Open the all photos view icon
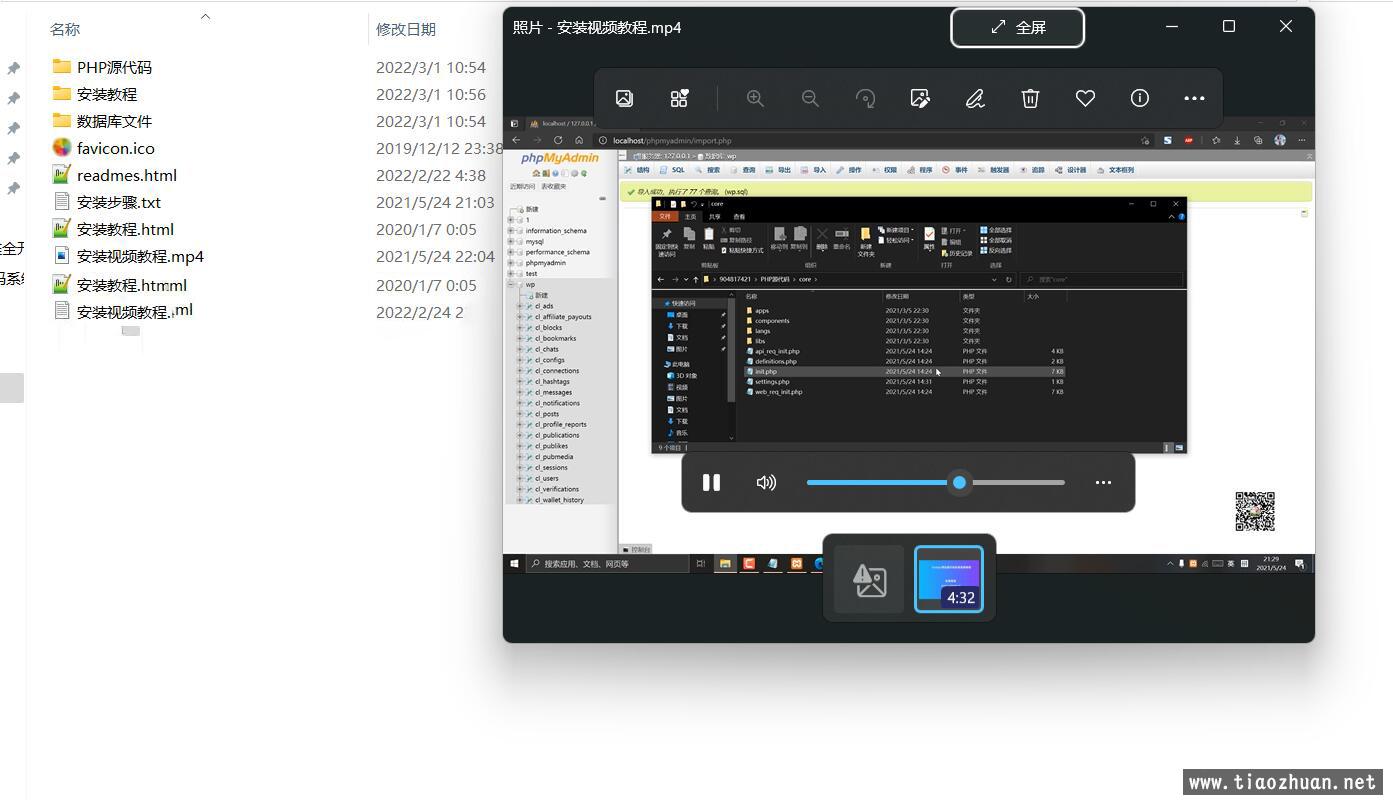 (x=624, y=98)
